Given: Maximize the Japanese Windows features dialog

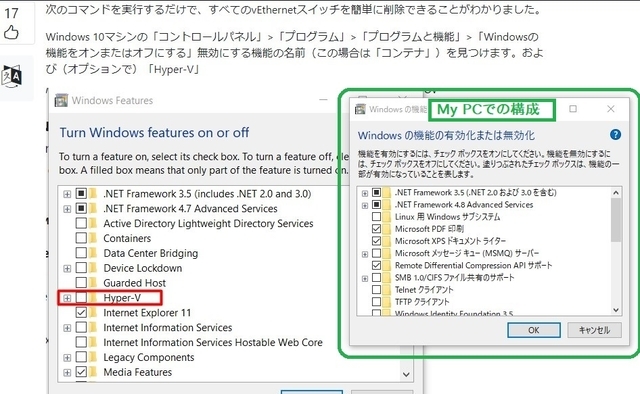Looking at the screenshot, I should click(573, 109).
